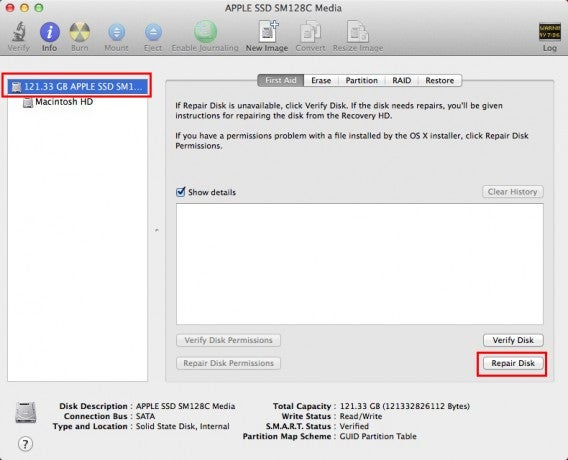Click the Verify Disk Permissions button

[228, 340]
